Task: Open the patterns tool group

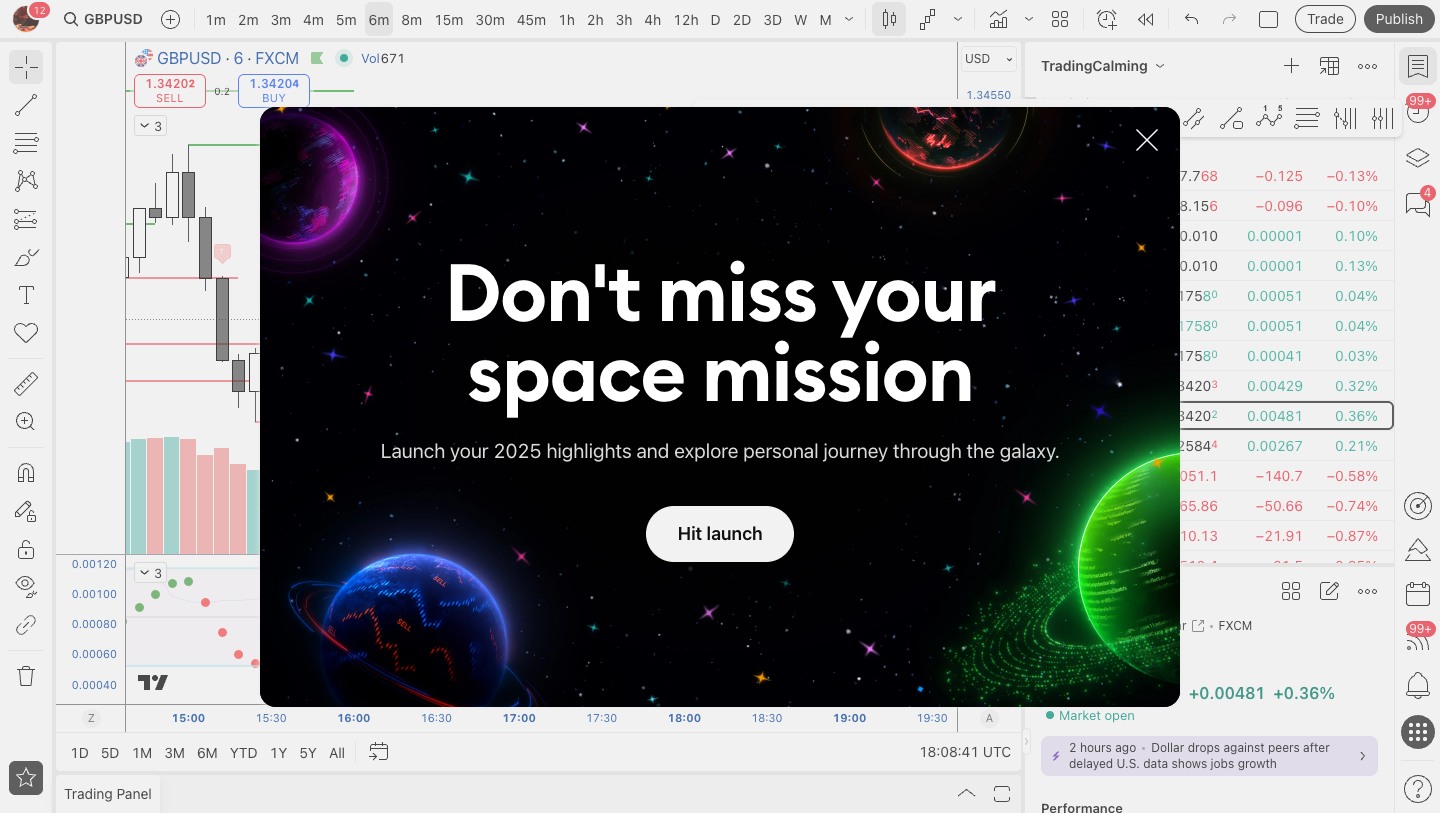Action: pos(26,181)
